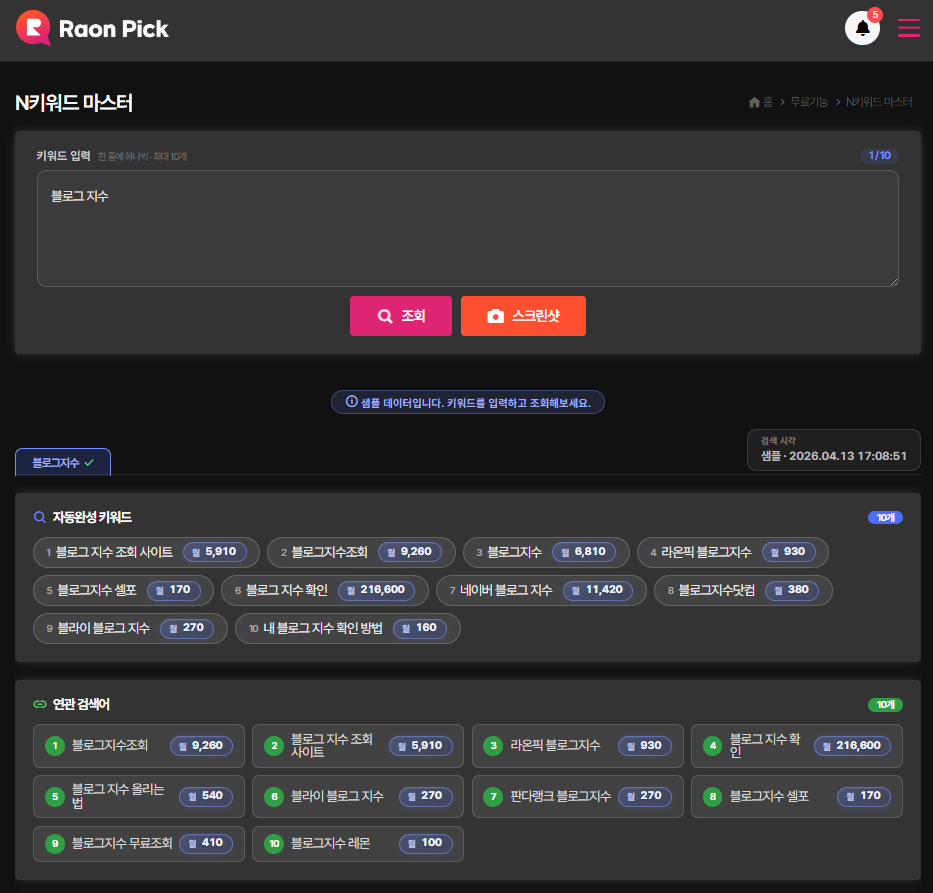This screenshot has height=893, width=933.
Task: Click the green number 1 badge for 블로그지수조회
Action: pyautogui.click(x=54, y=745)
